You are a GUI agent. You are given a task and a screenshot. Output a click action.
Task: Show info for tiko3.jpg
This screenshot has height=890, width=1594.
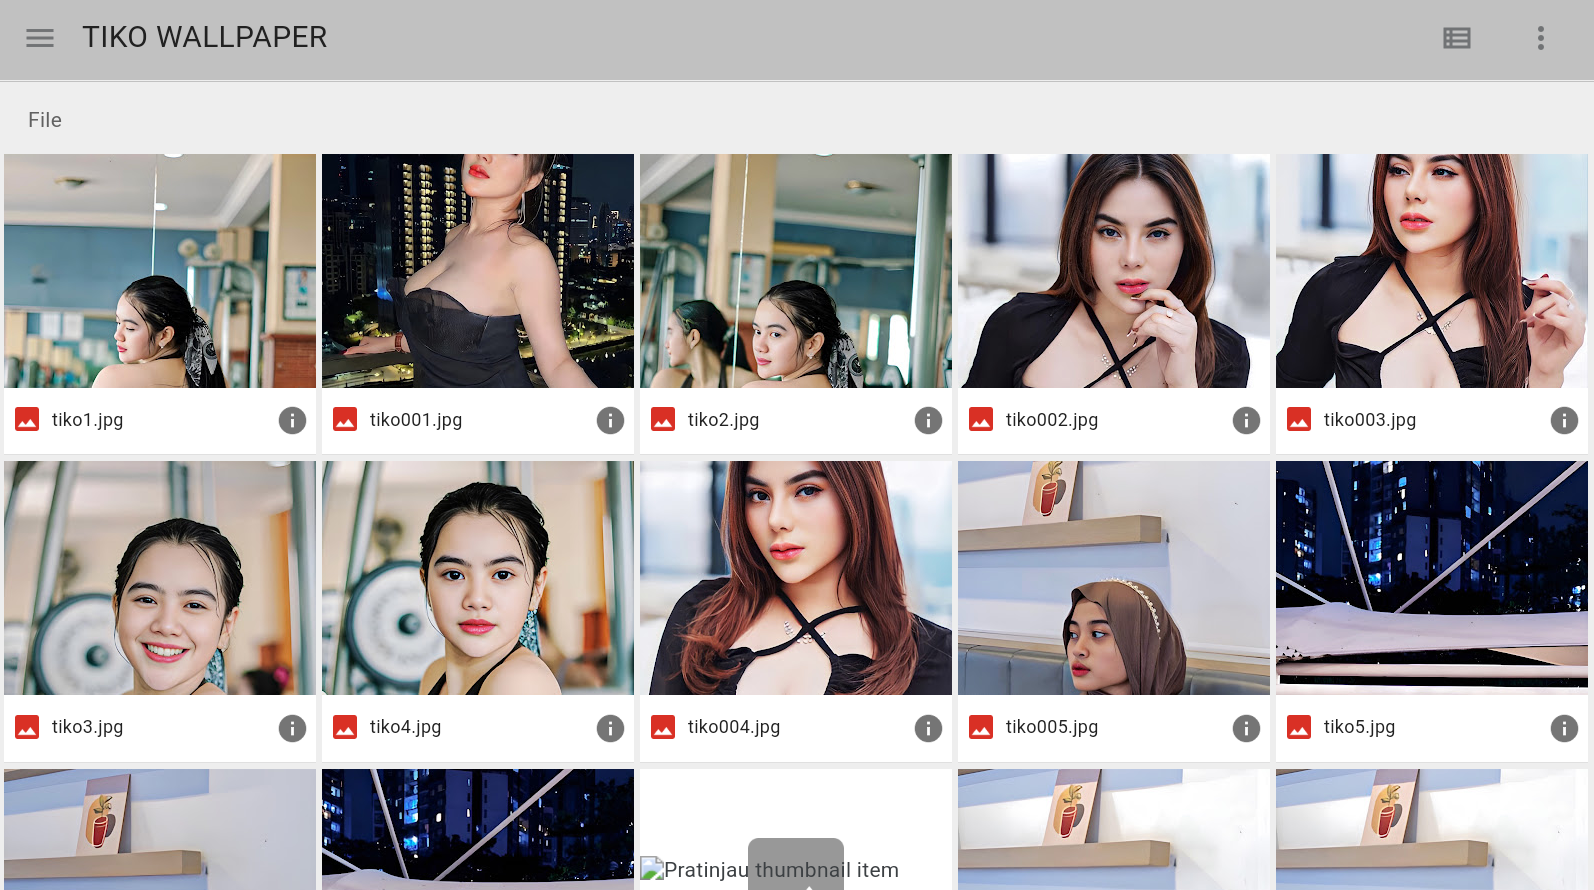pyautogui.click(x=292, y=728)
